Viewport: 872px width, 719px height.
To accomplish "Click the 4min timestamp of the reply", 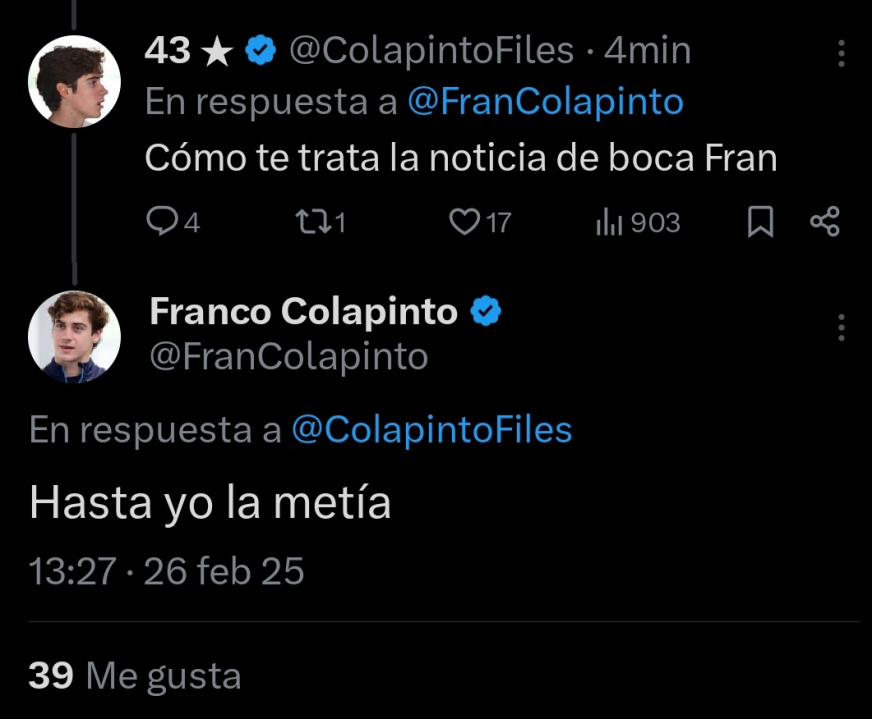I will (x=648, y=51).
